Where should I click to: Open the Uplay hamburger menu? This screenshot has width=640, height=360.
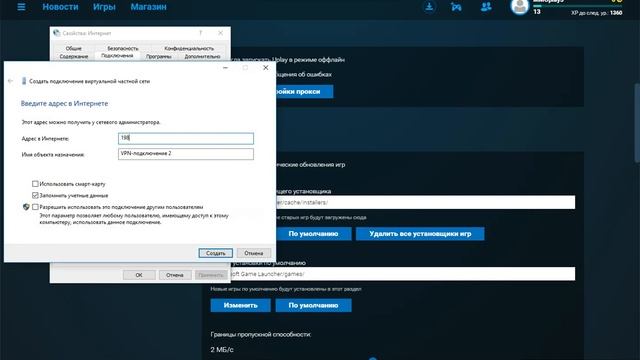point(21,7)
